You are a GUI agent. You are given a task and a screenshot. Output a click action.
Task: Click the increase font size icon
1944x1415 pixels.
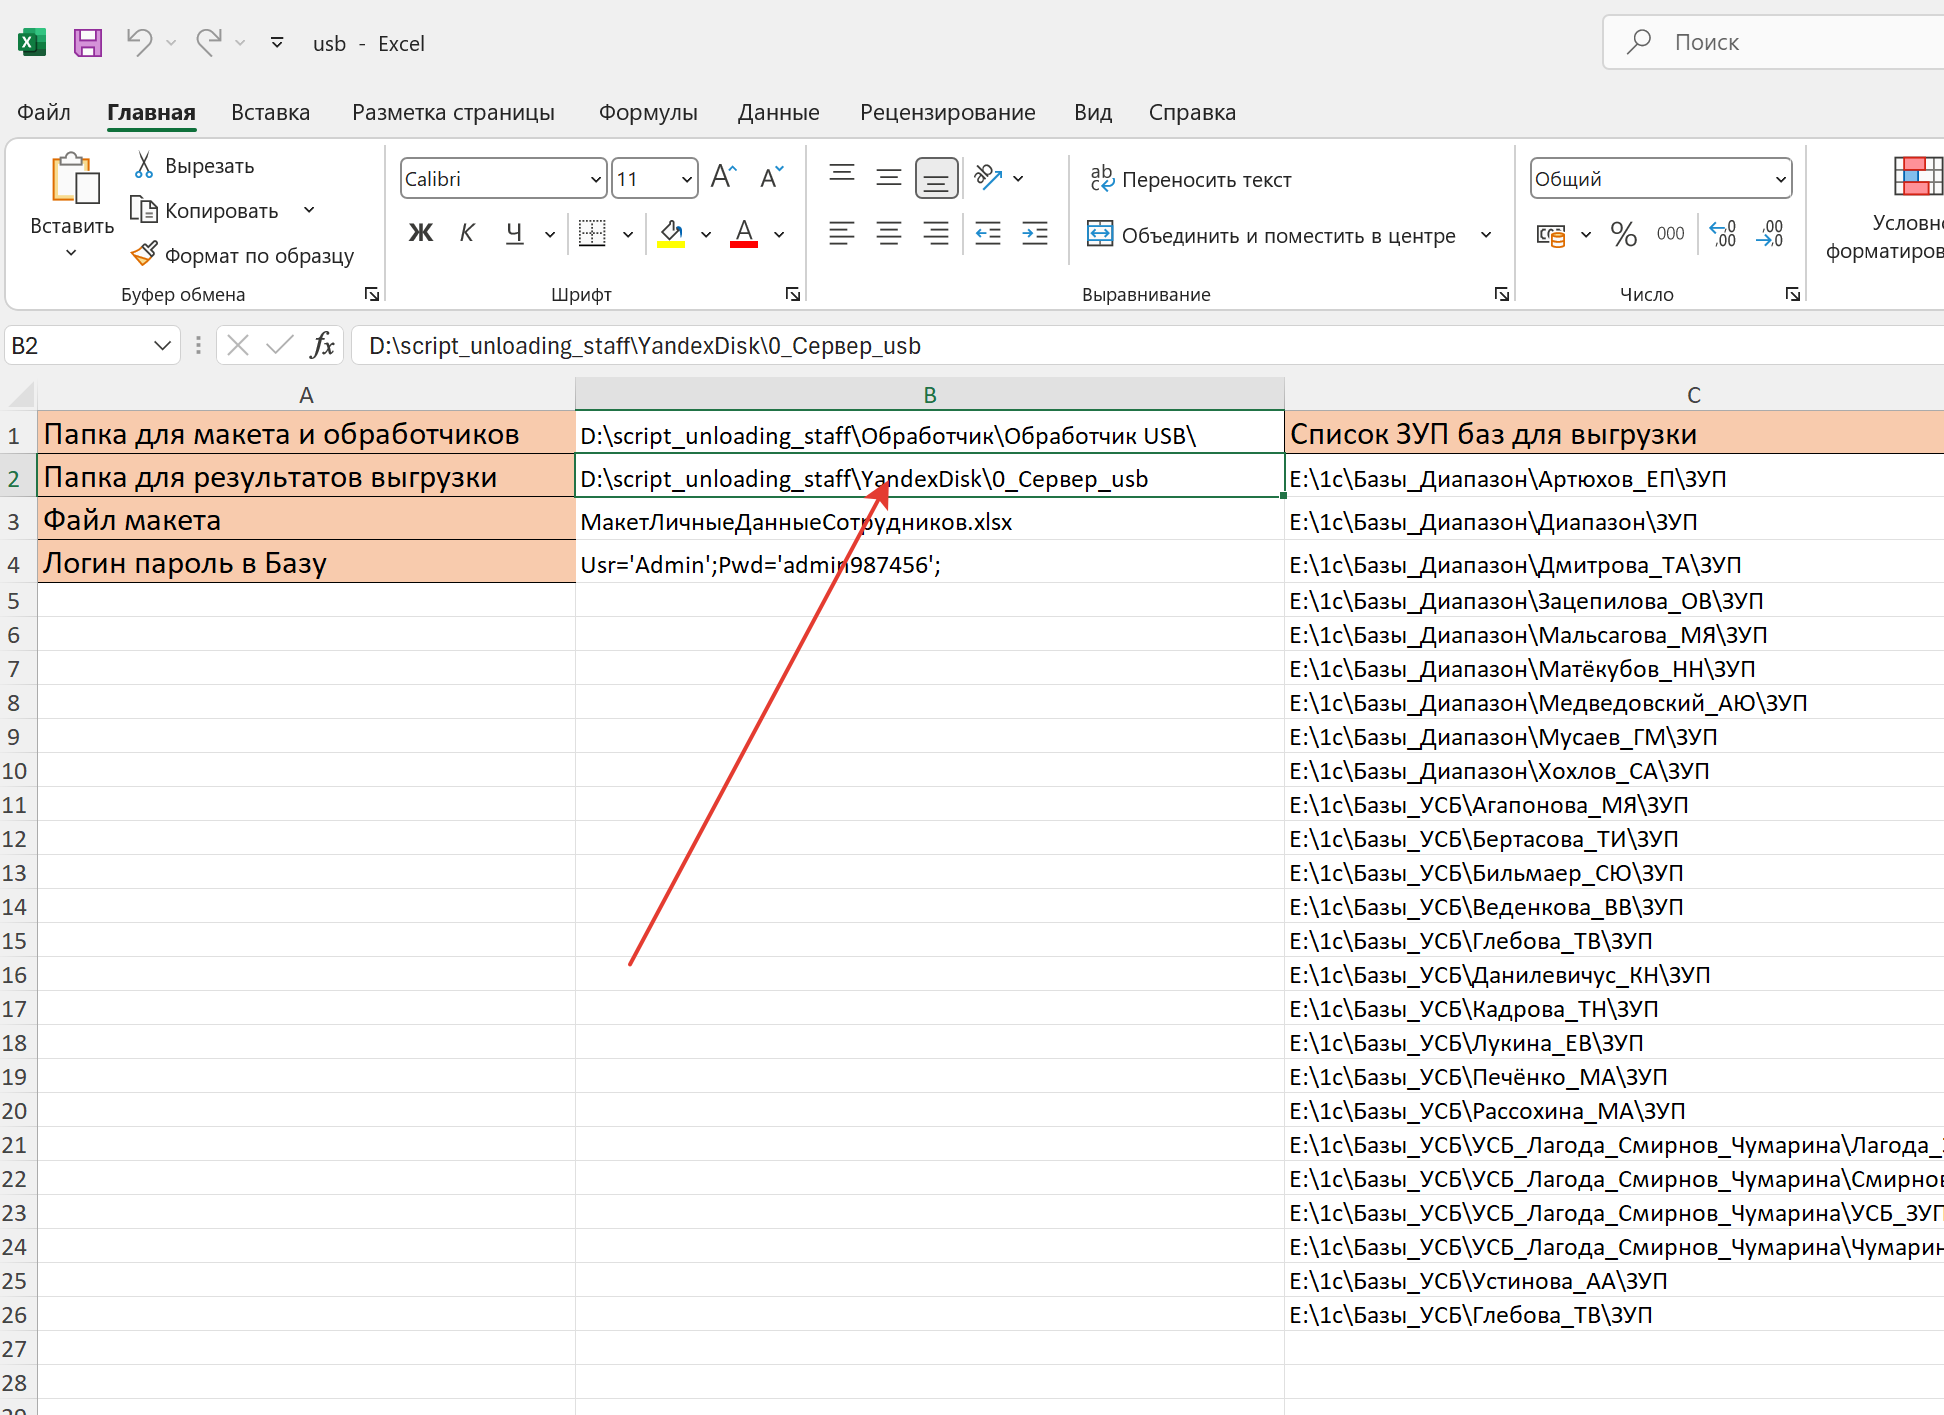(x=723, y=178)
